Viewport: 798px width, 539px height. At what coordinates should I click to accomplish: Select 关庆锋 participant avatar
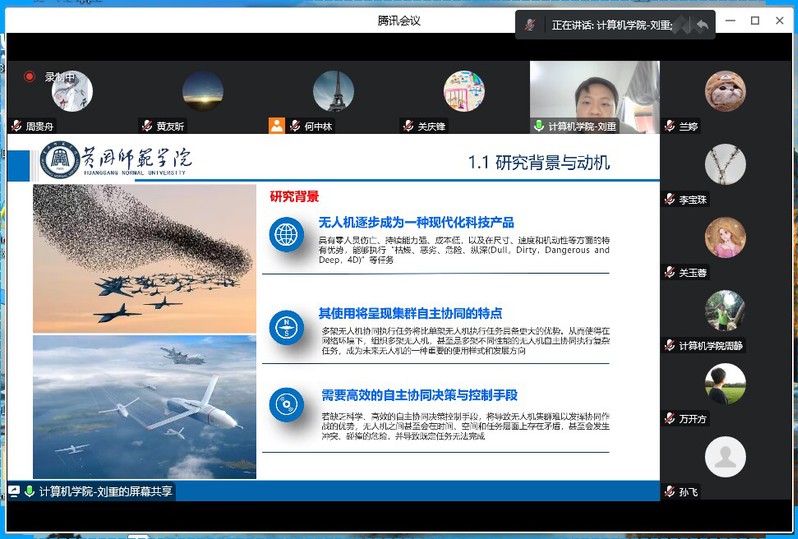[464, 91]
